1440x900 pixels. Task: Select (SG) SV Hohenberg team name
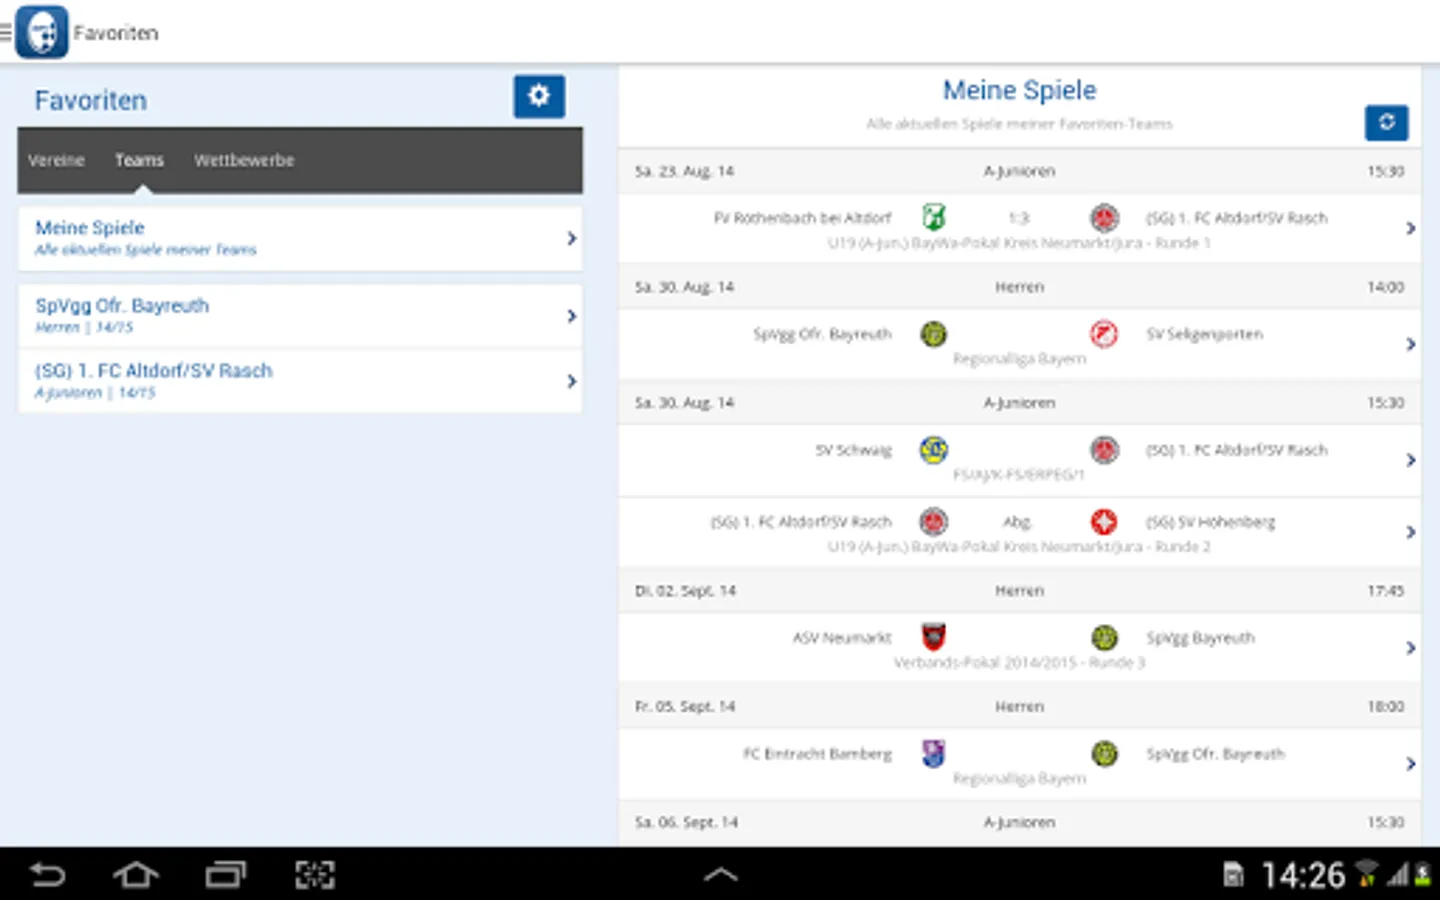(x=1210, y=522)
